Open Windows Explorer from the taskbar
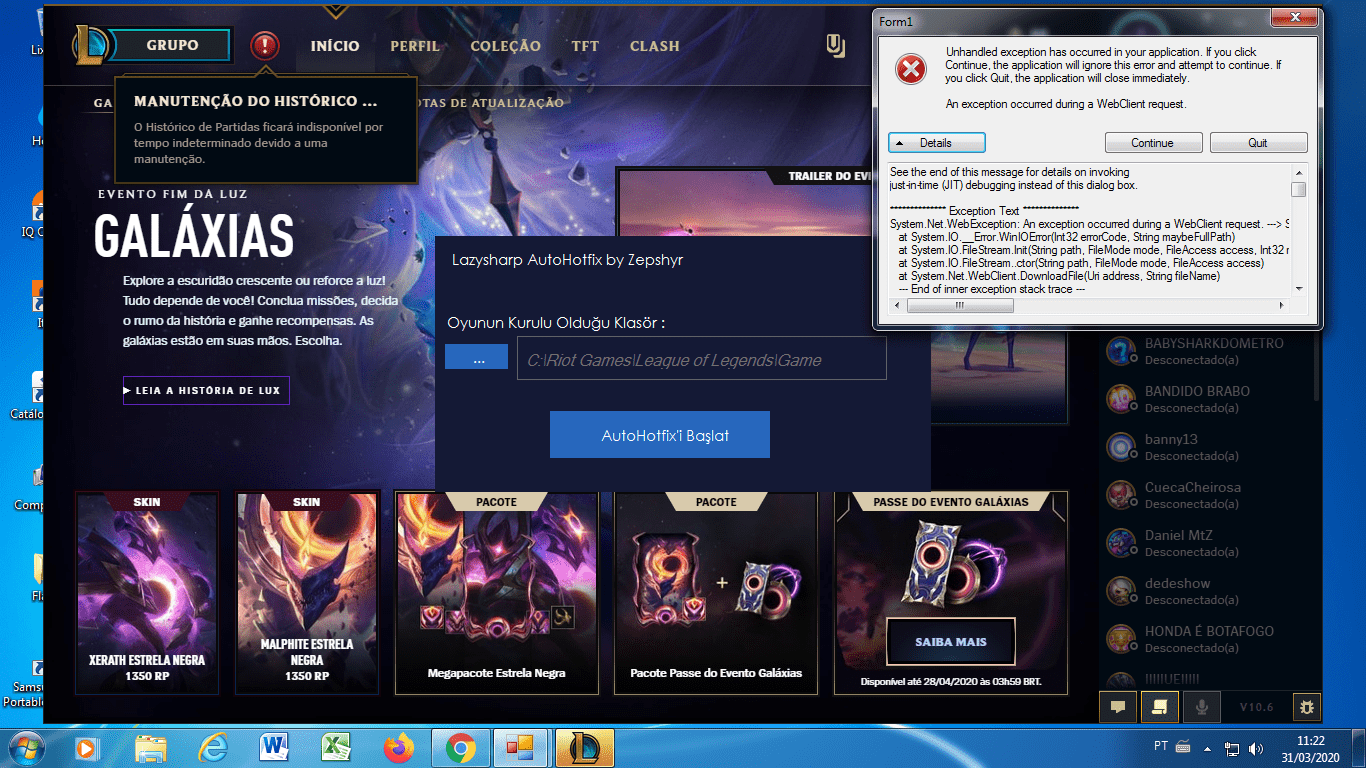 [x=150, y=747]
